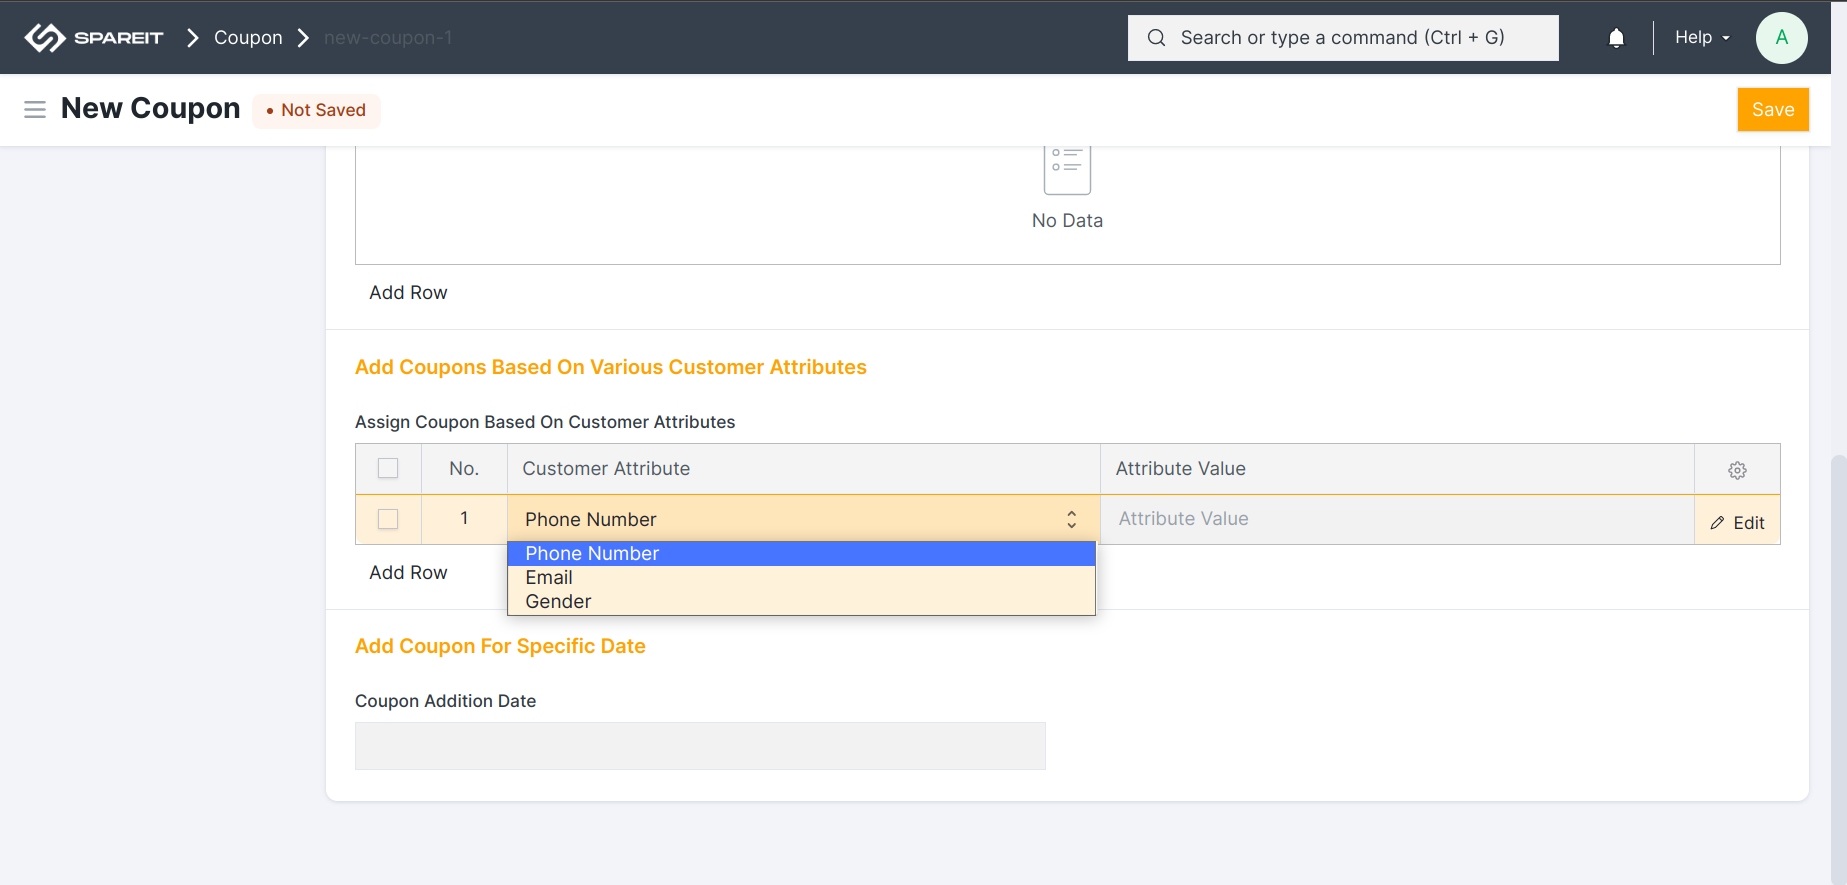Open table column settings gear

click(x=1737, y=470)
